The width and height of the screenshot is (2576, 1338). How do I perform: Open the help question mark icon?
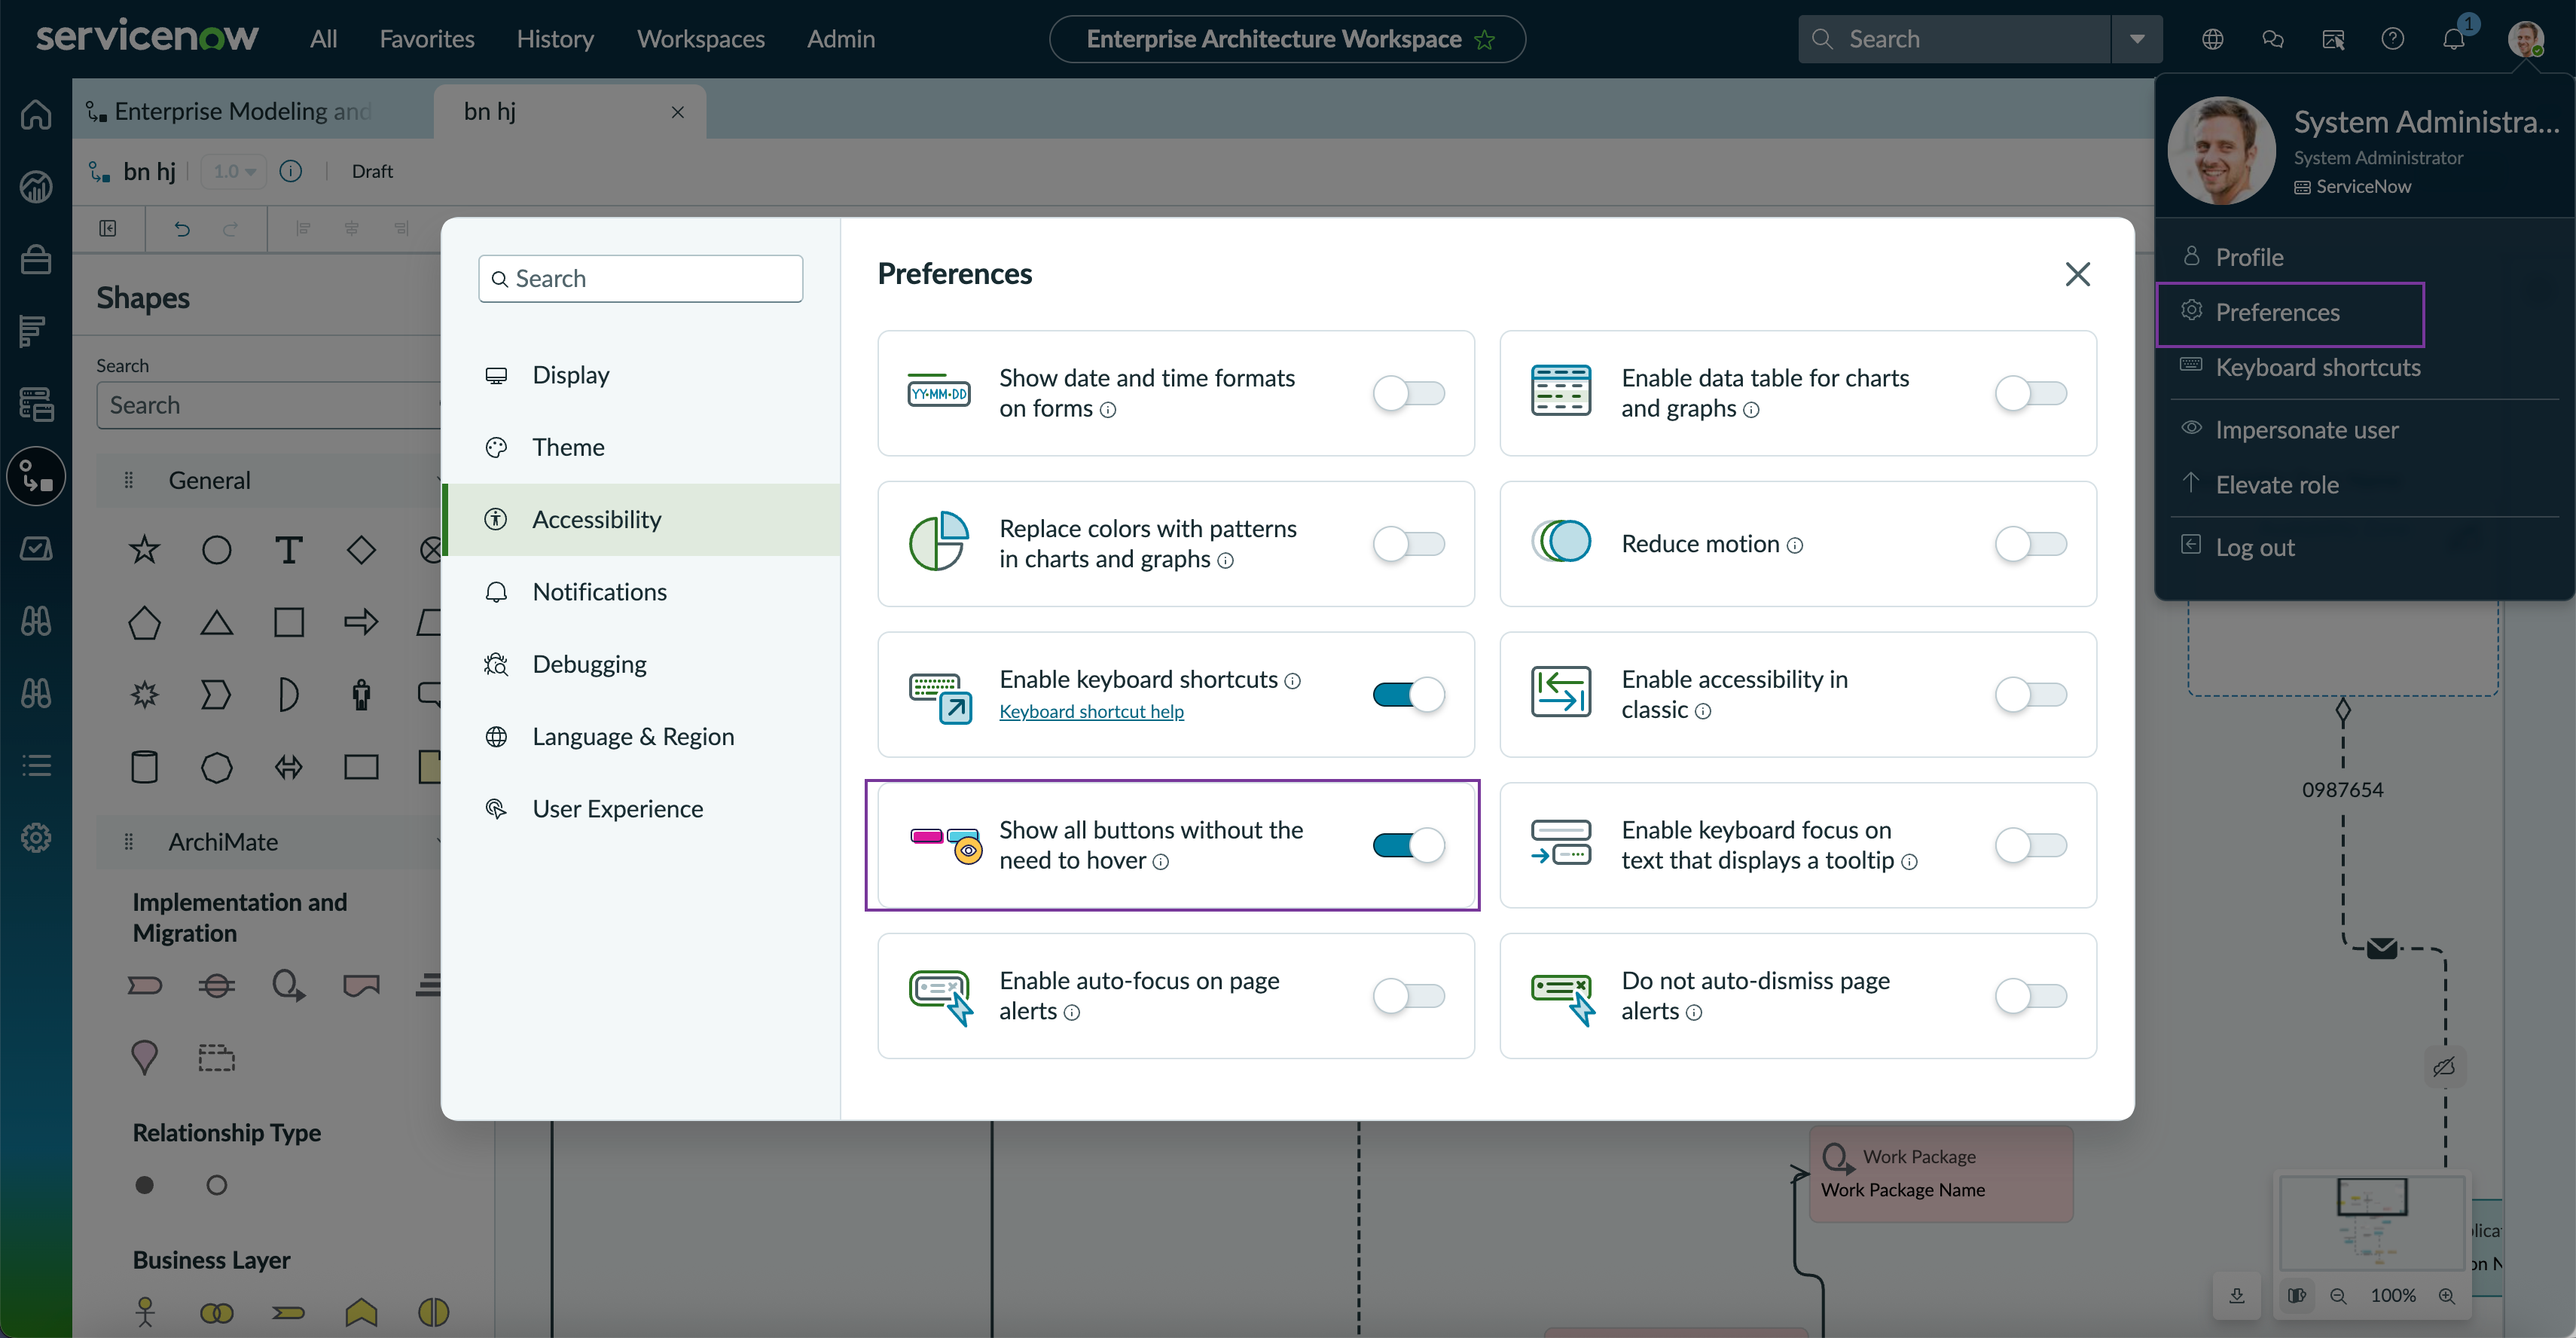point(2393,39)
